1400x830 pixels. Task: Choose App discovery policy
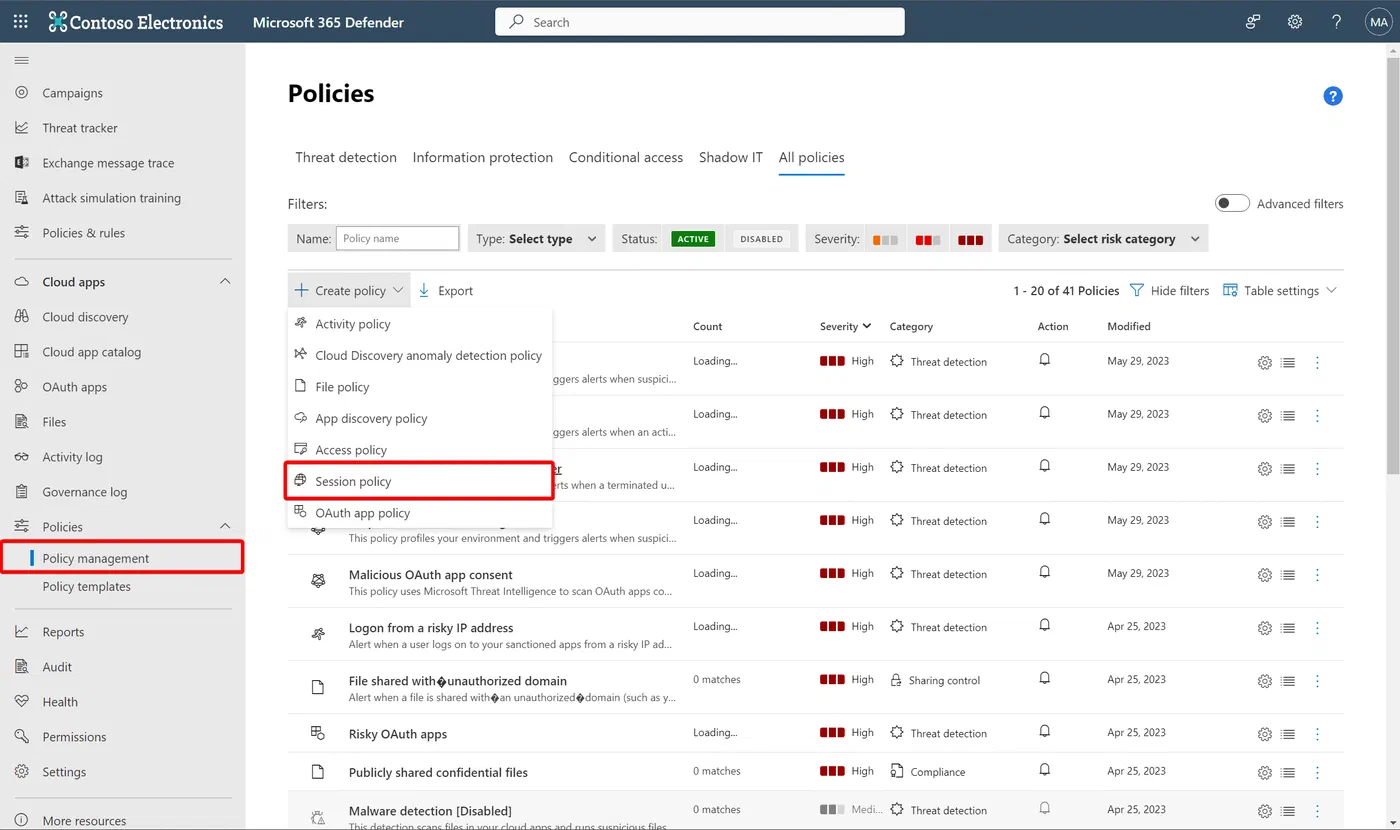click(x=420, y=418)
